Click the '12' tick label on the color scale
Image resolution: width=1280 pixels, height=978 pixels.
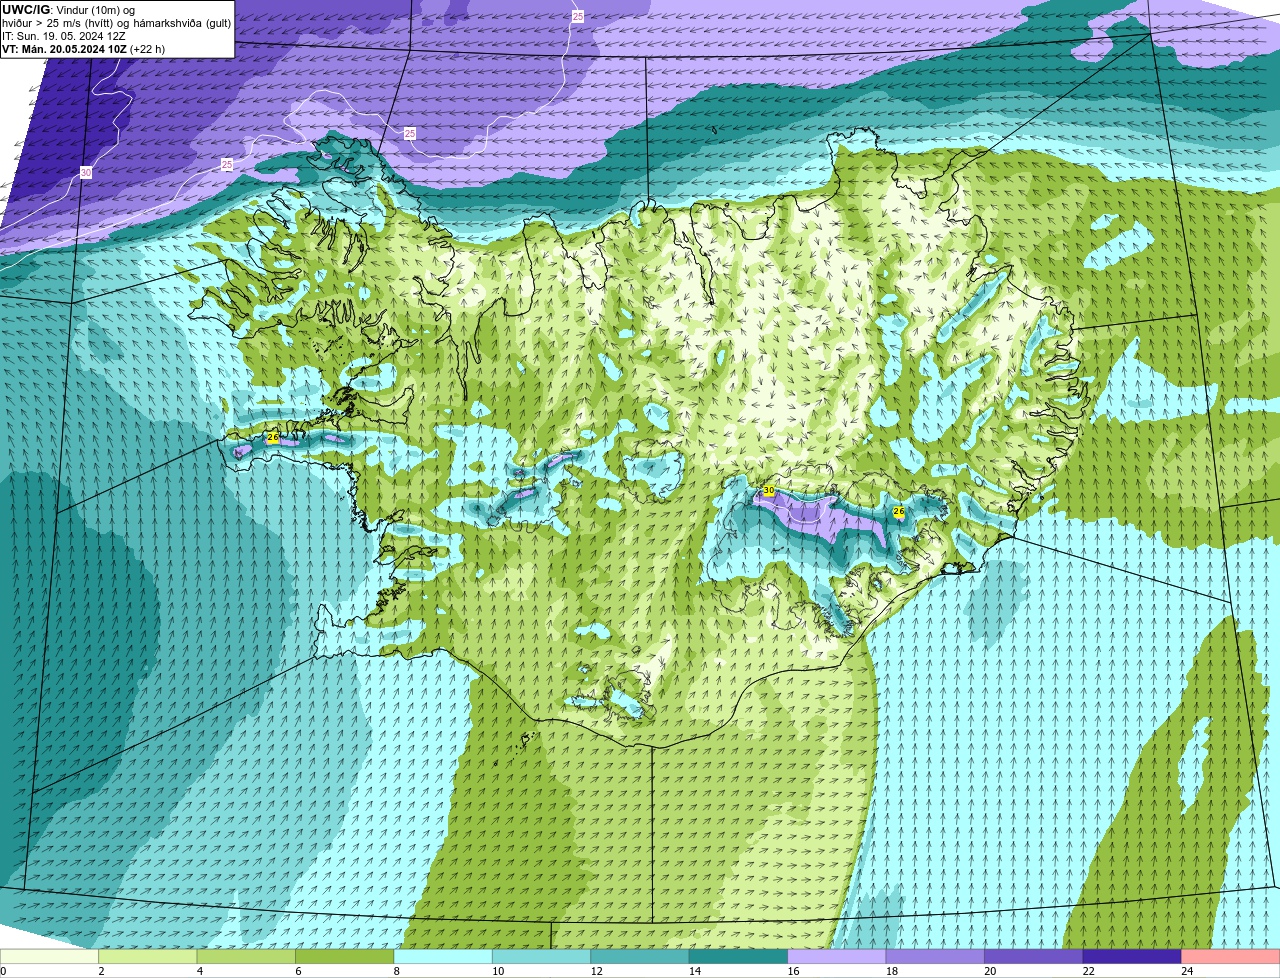pyautogui.click(x=596, y=971)
